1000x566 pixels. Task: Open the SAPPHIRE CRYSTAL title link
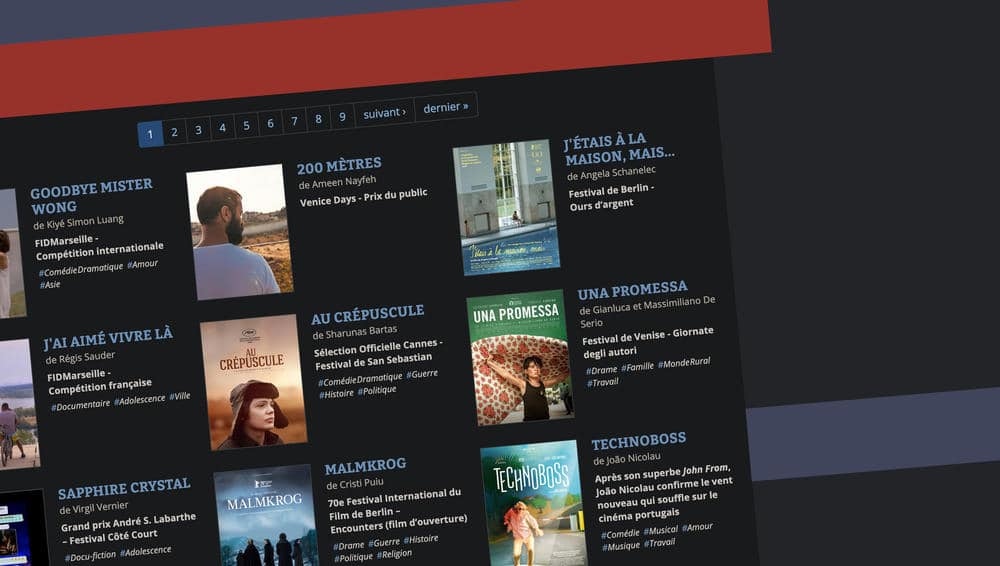coord(124,488)
